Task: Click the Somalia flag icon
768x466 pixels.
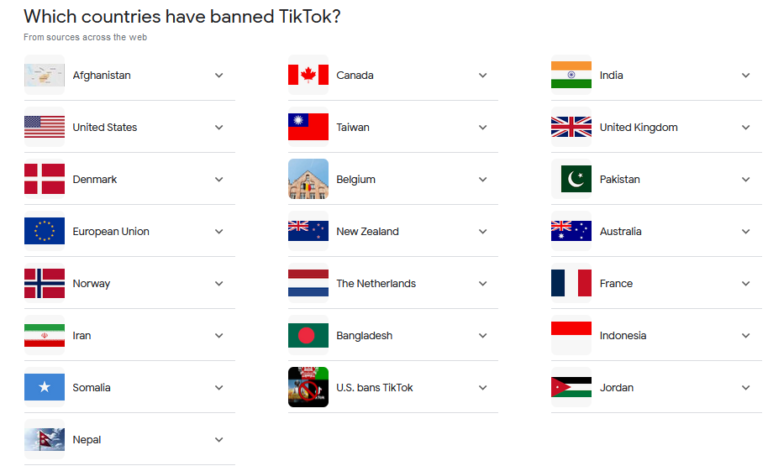Action: point(44,387)
